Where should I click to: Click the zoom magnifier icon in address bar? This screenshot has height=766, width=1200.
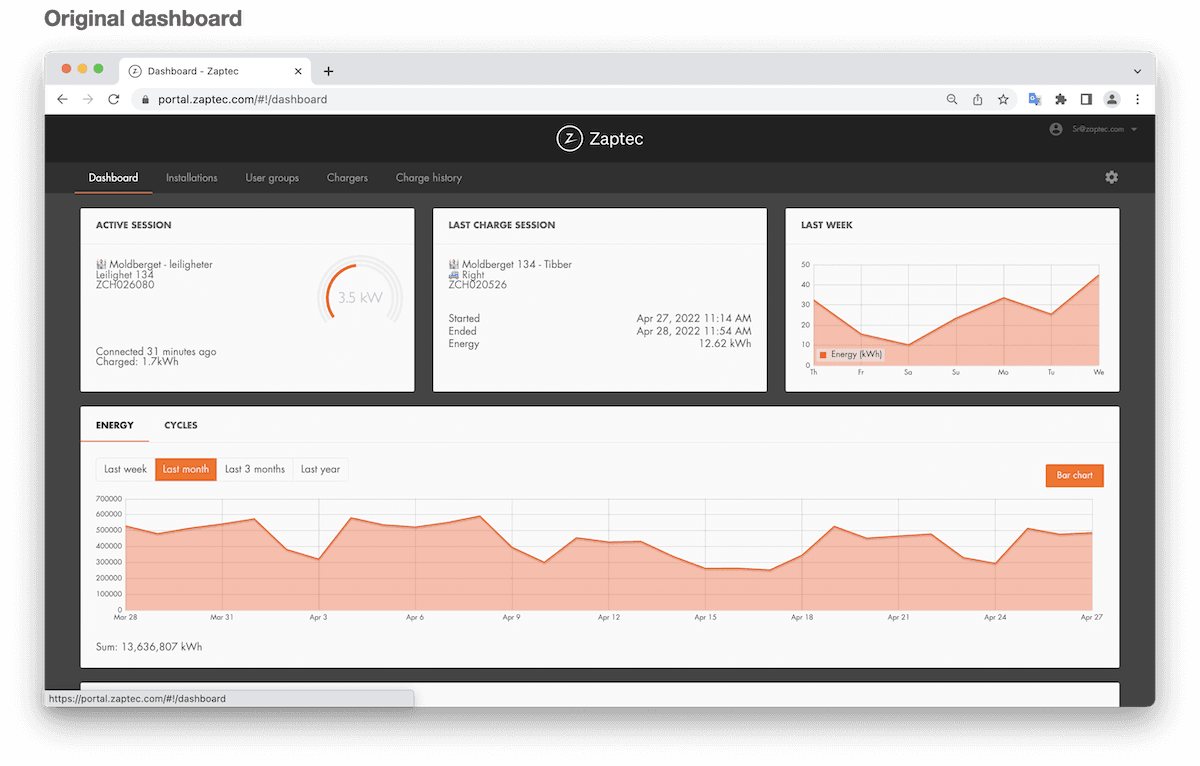click(952, 99)
